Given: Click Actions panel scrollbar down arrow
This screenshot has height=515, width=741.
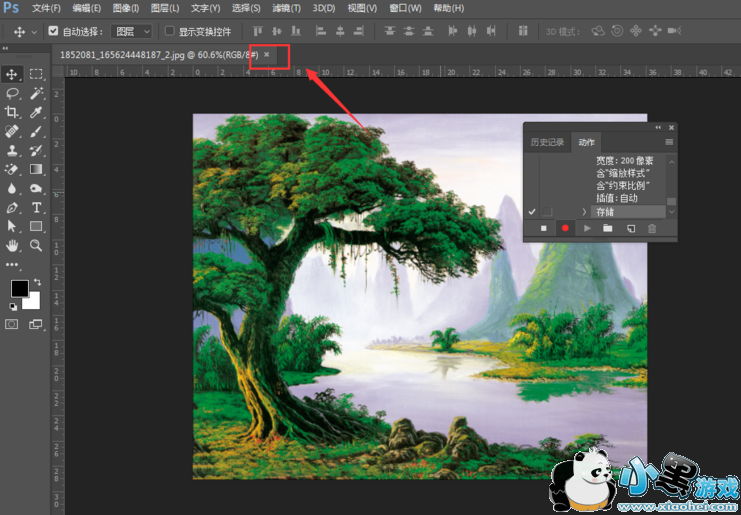Looking at the screenshot, I should tap(672, 212).
